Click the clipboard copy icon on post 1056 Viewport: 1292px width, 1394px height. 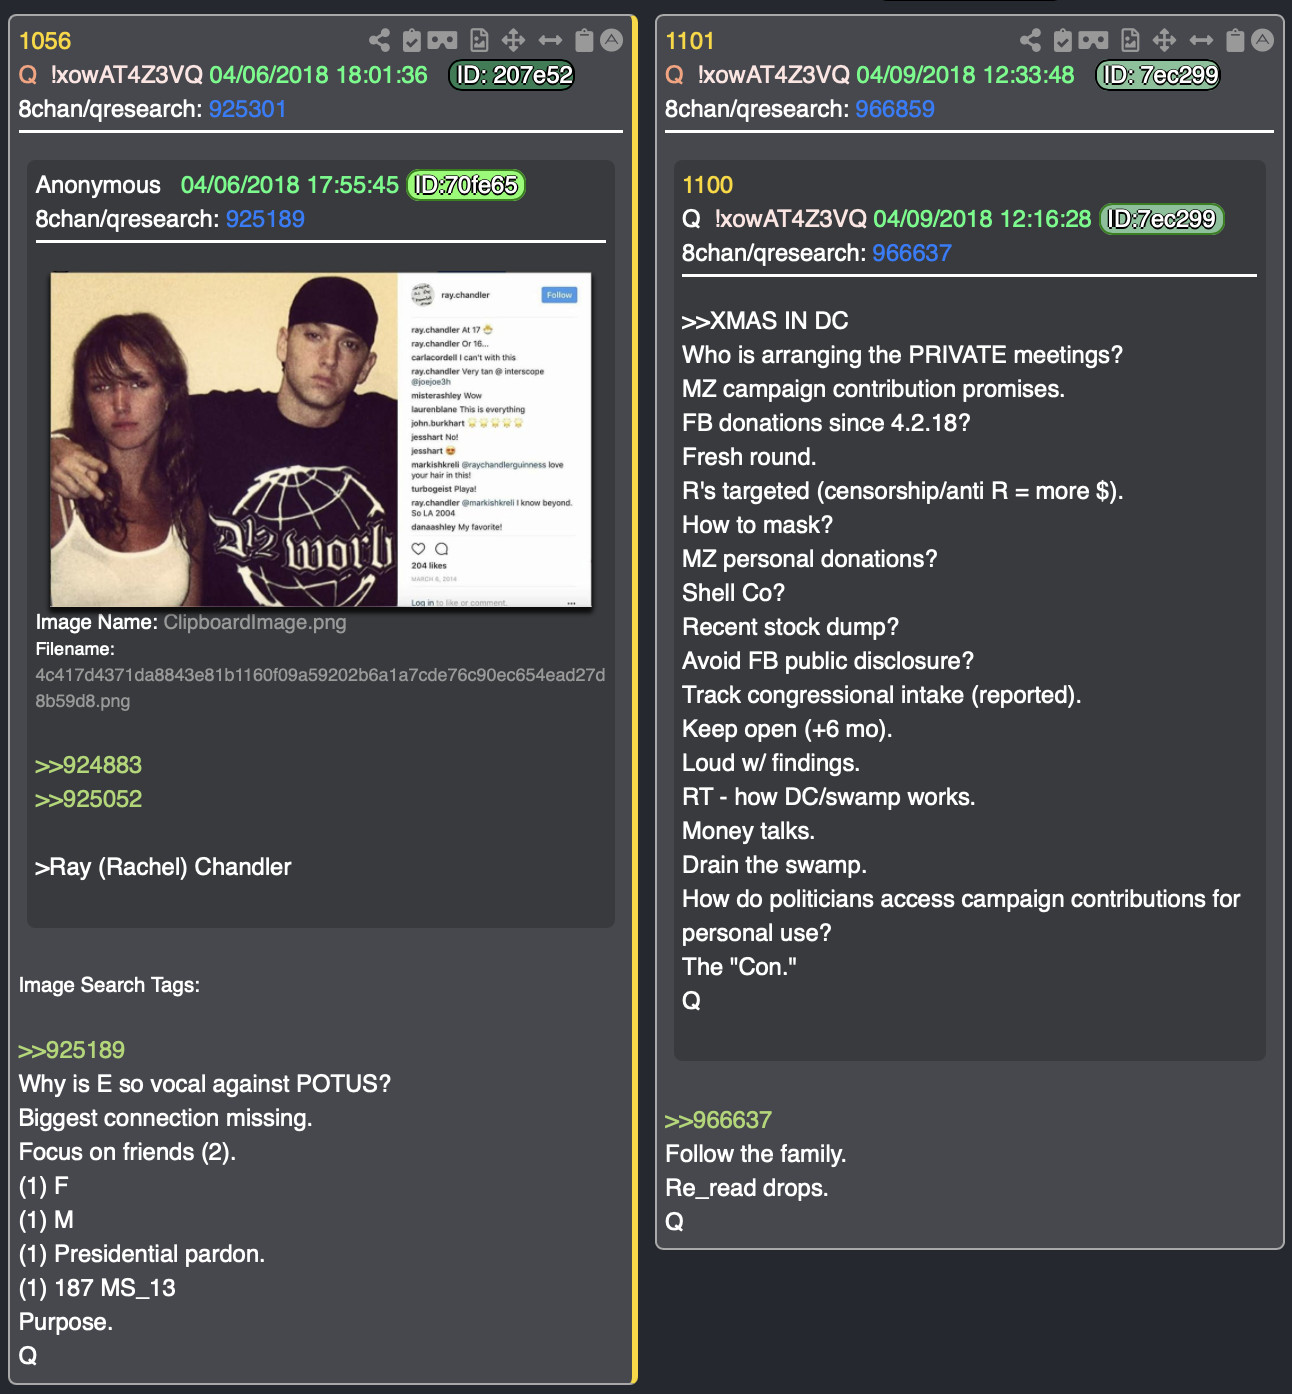click(584, 40)
